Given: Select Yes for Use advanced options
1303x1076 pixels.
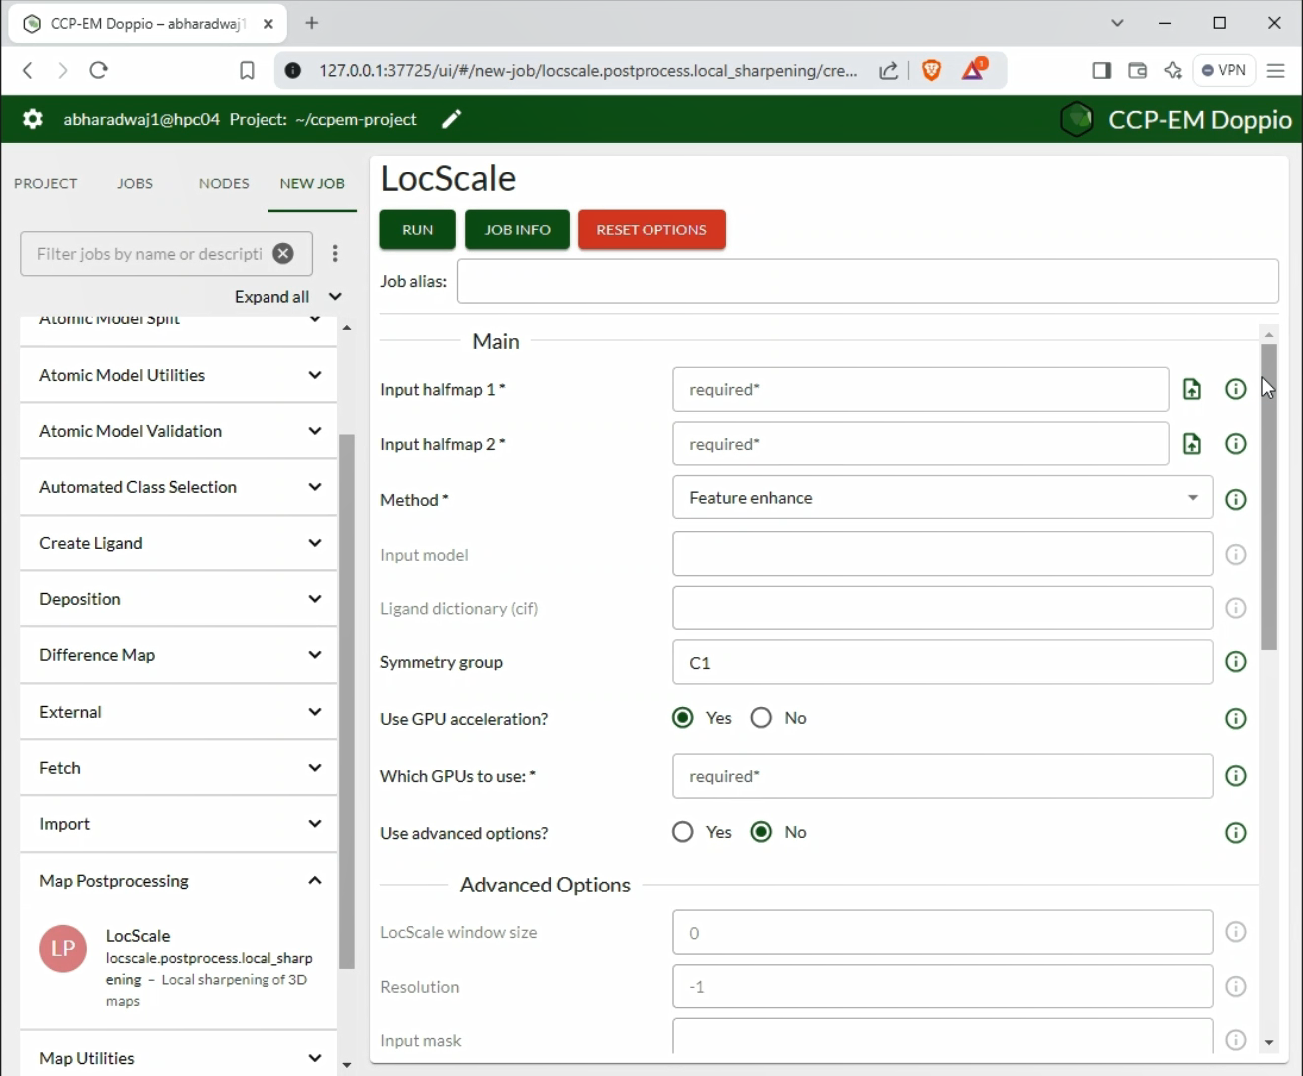Looking at the screenshot, I should pyautogui.click(x=683, y=832).
